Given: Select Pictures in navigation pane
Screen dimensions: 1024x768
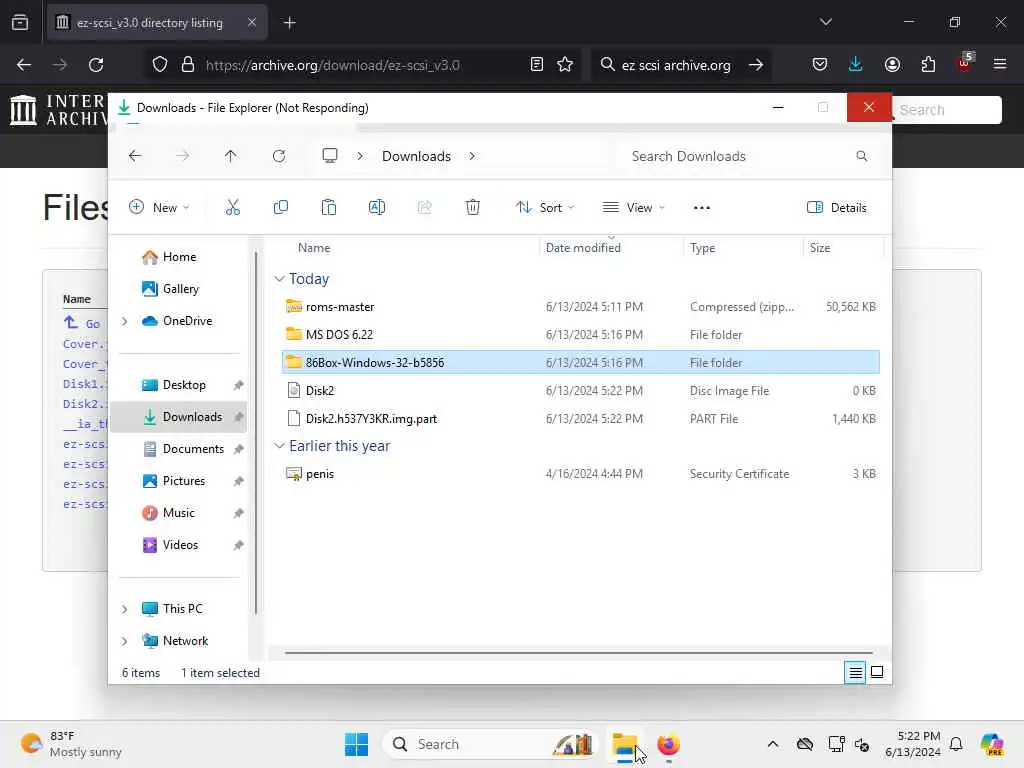Looking at the screenshot, I should click(x=180, y=481).
